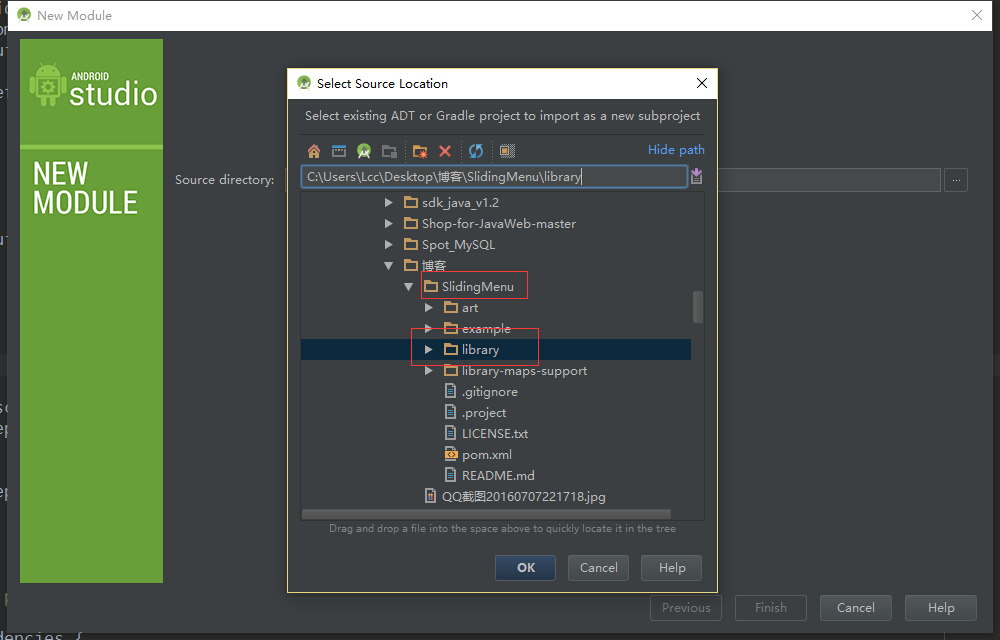Click the tree's horizontal scrollbar
This screenshot has width=1000, height=640.
tap(486, 514)
